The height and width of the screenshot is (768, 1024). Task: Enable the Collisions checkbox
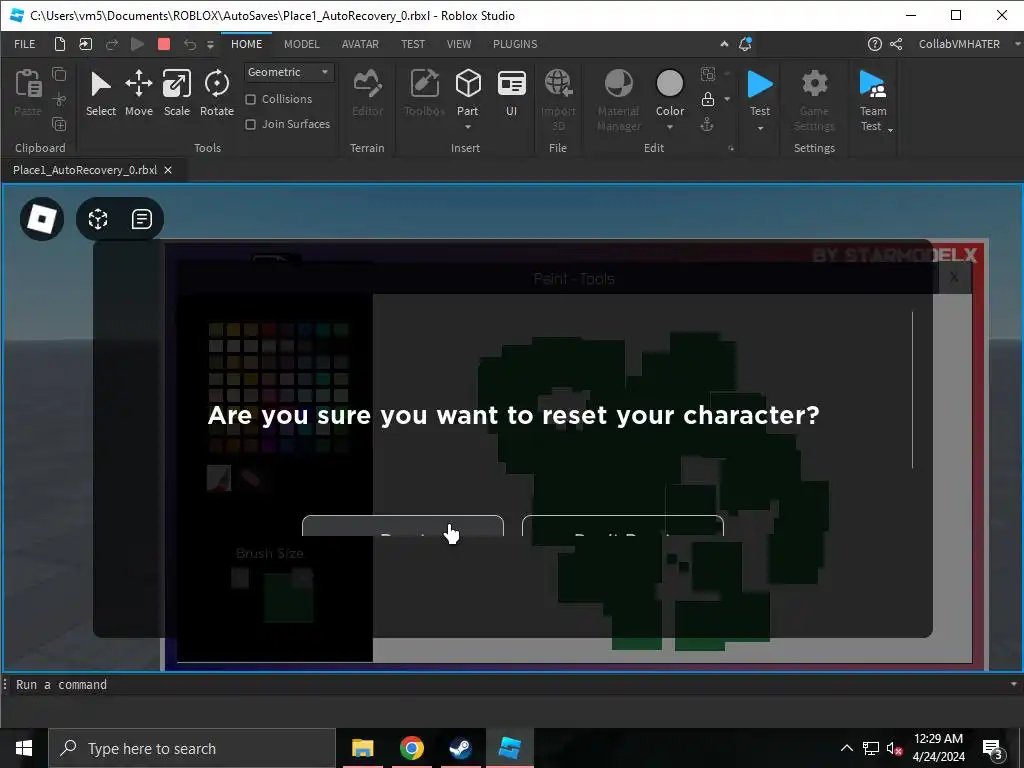coord(250,99)
